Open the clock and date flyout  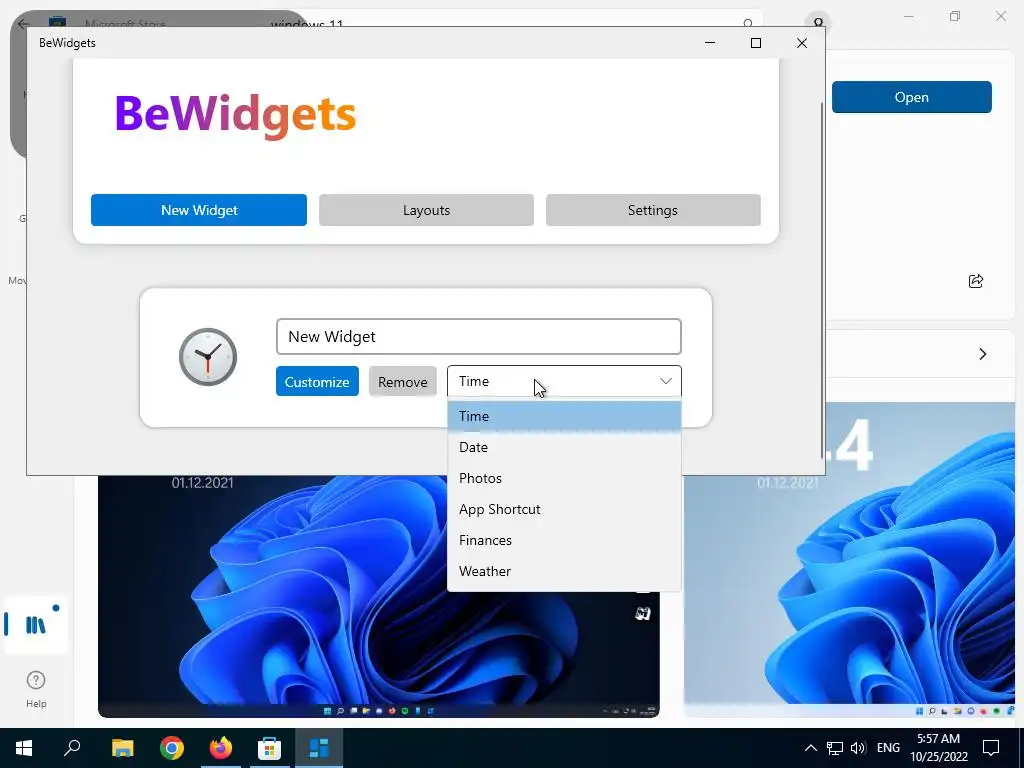tap(938, 748)
